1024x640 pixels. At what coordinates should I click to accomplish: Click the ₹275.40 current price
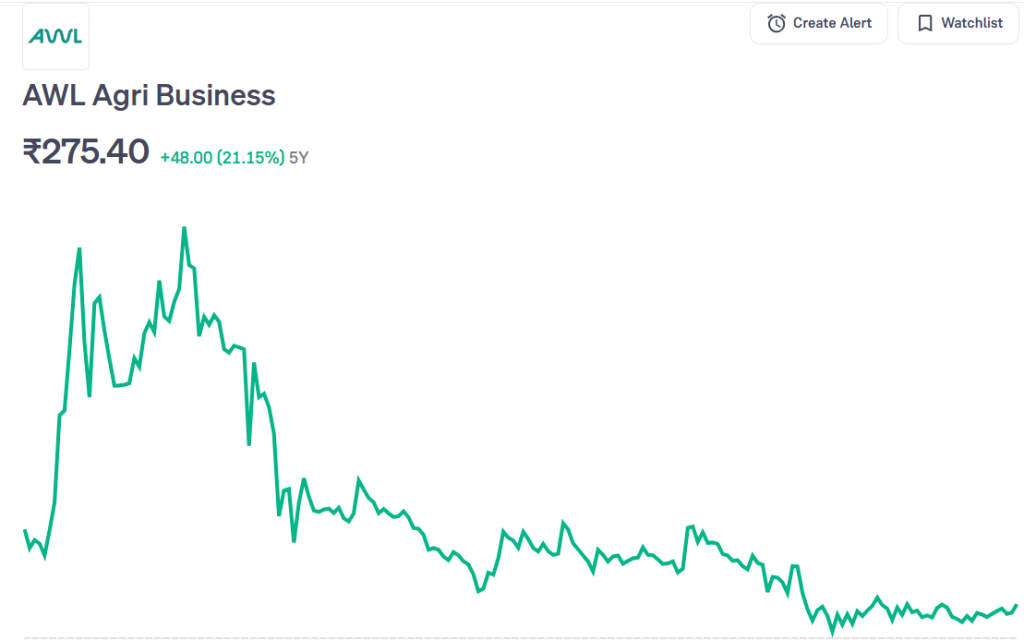86,152
